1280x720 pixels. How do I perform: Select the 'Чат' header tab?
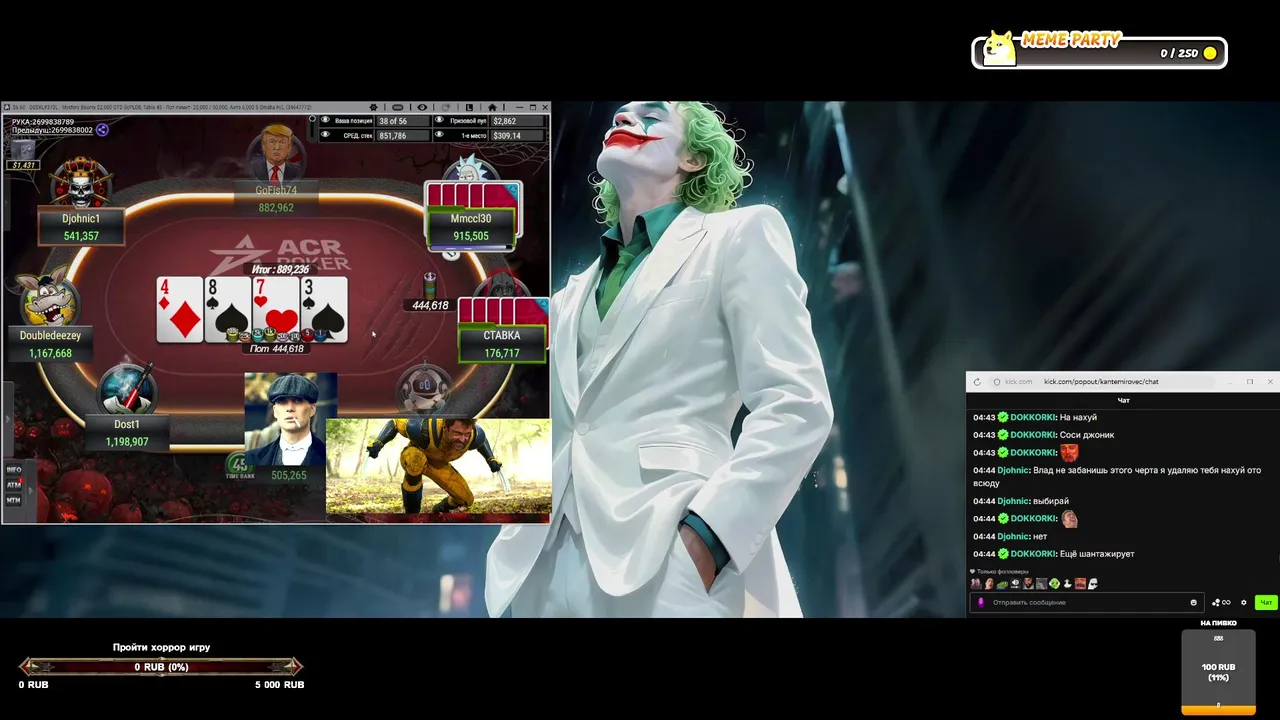[x=1123, y=400]
